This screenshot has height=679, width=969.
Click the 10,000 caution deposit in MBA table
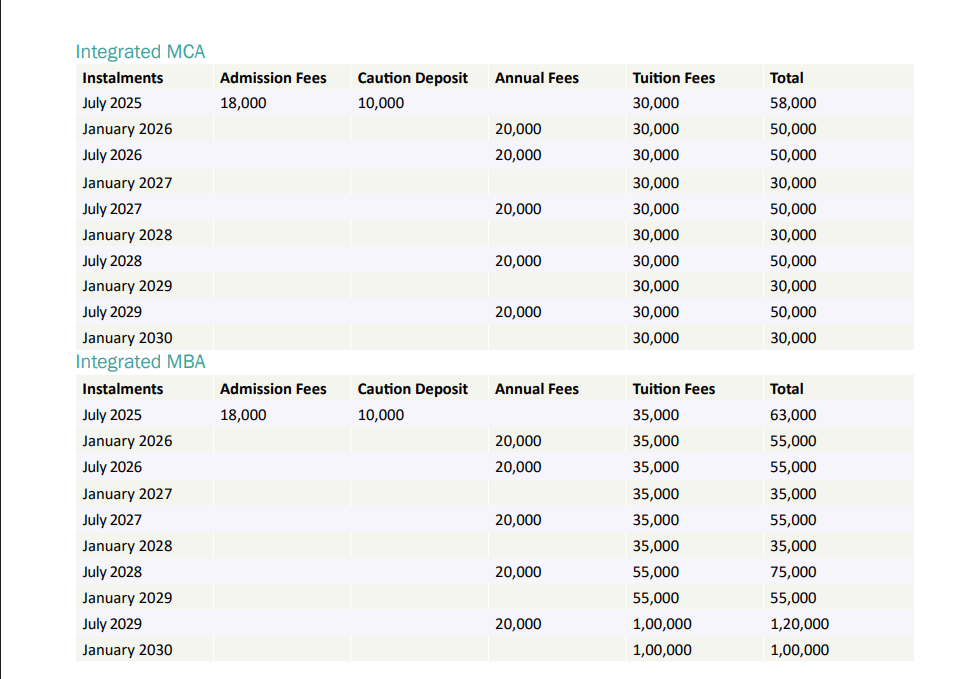[380, 414]
